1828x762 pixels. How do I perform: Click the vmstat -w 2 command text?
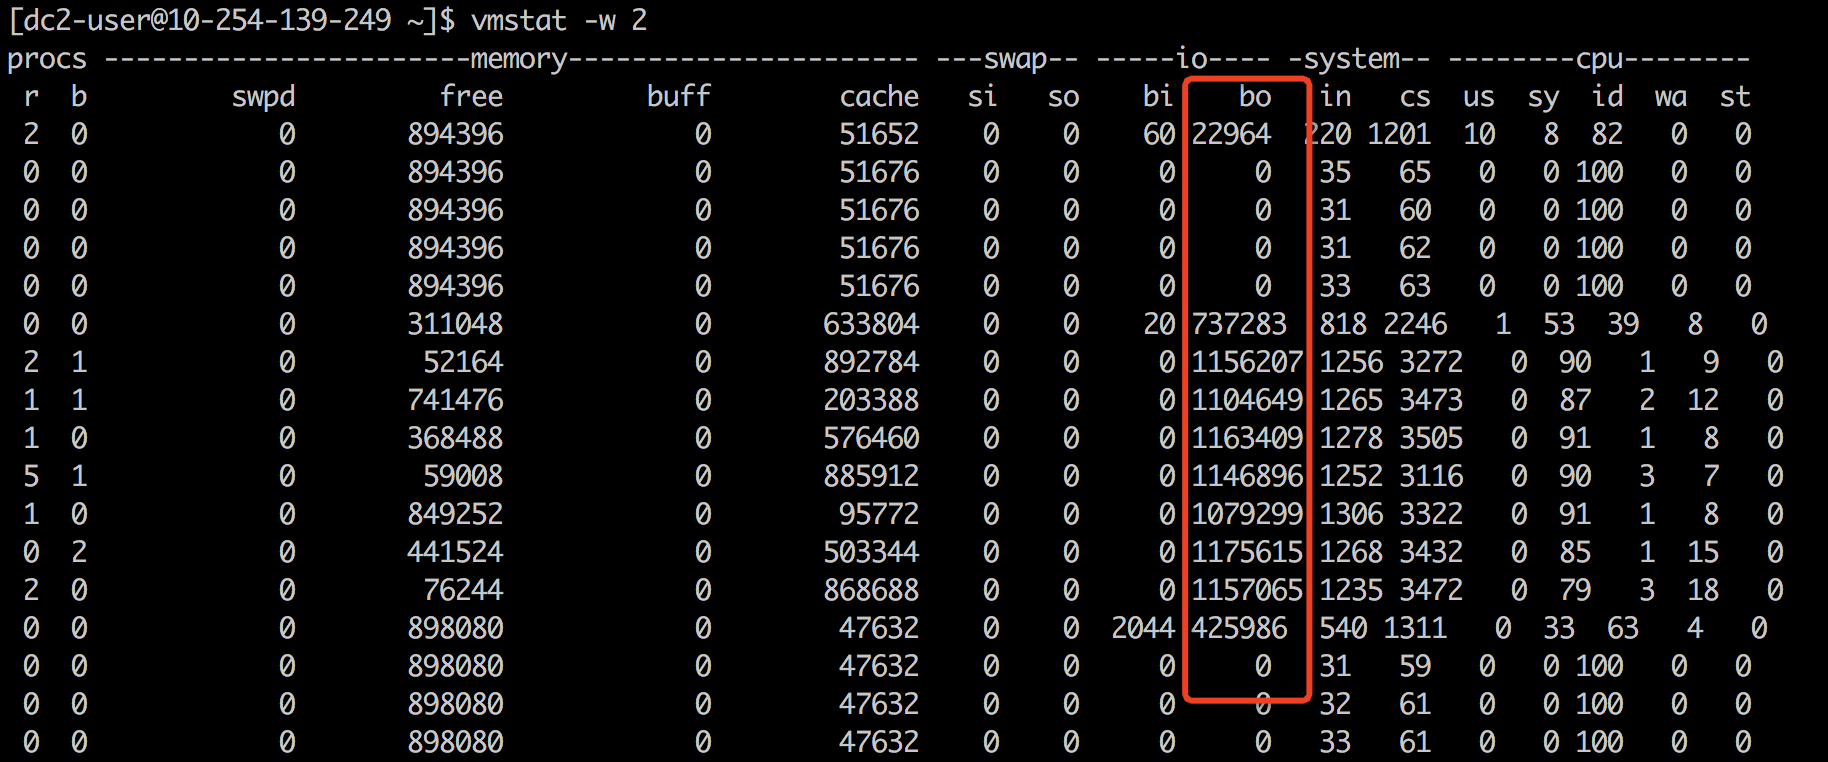pos(559,20)
